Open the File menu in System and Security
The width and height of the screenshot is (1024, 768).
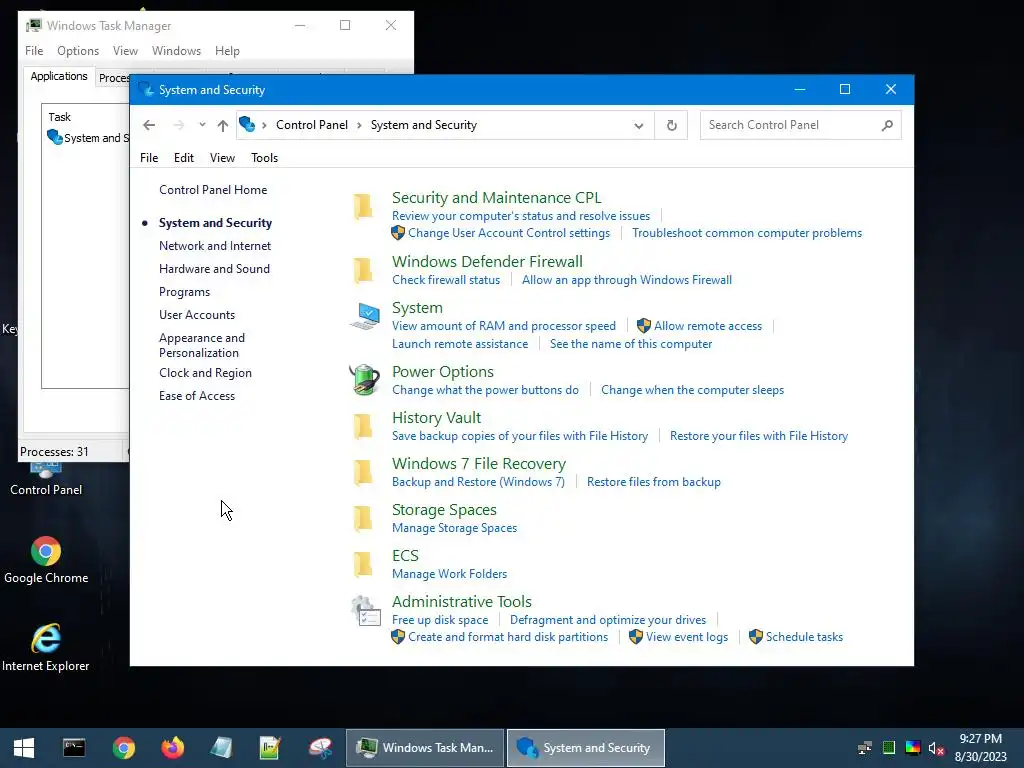tap(149, 158)
